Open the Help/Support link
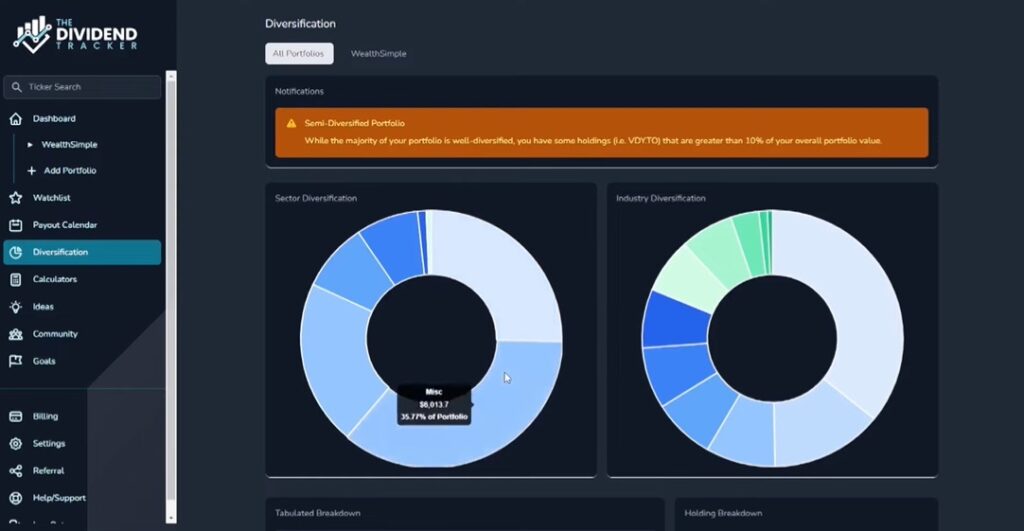The image size is (1024, 531). point(58,498)
